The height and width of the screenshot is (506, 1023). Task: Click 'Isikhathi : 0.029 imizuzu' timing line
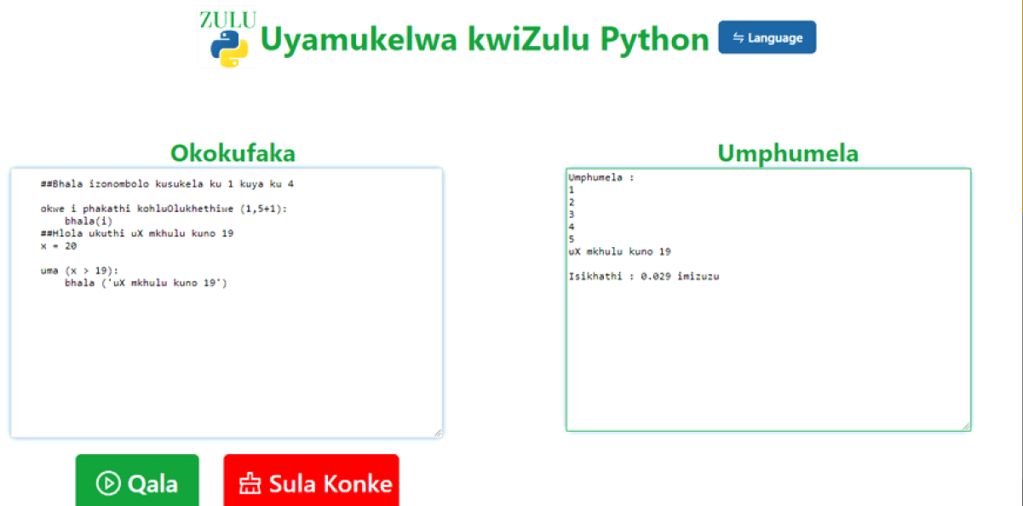coord(643,276)
